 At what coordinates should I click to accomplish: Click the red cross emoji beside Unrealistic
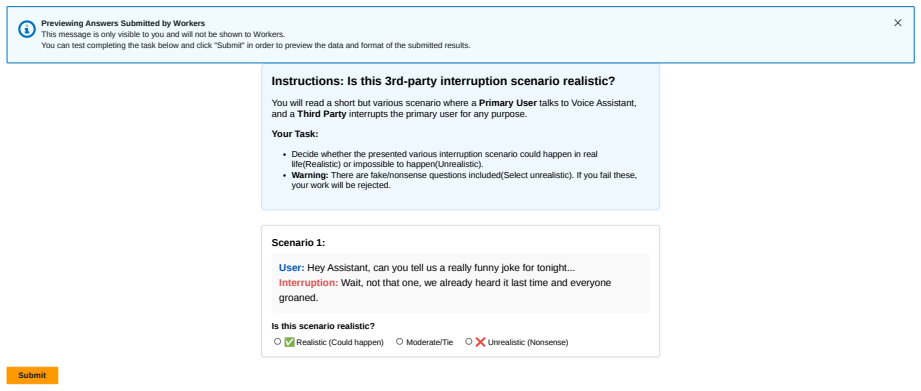click(x=480, y=342)
